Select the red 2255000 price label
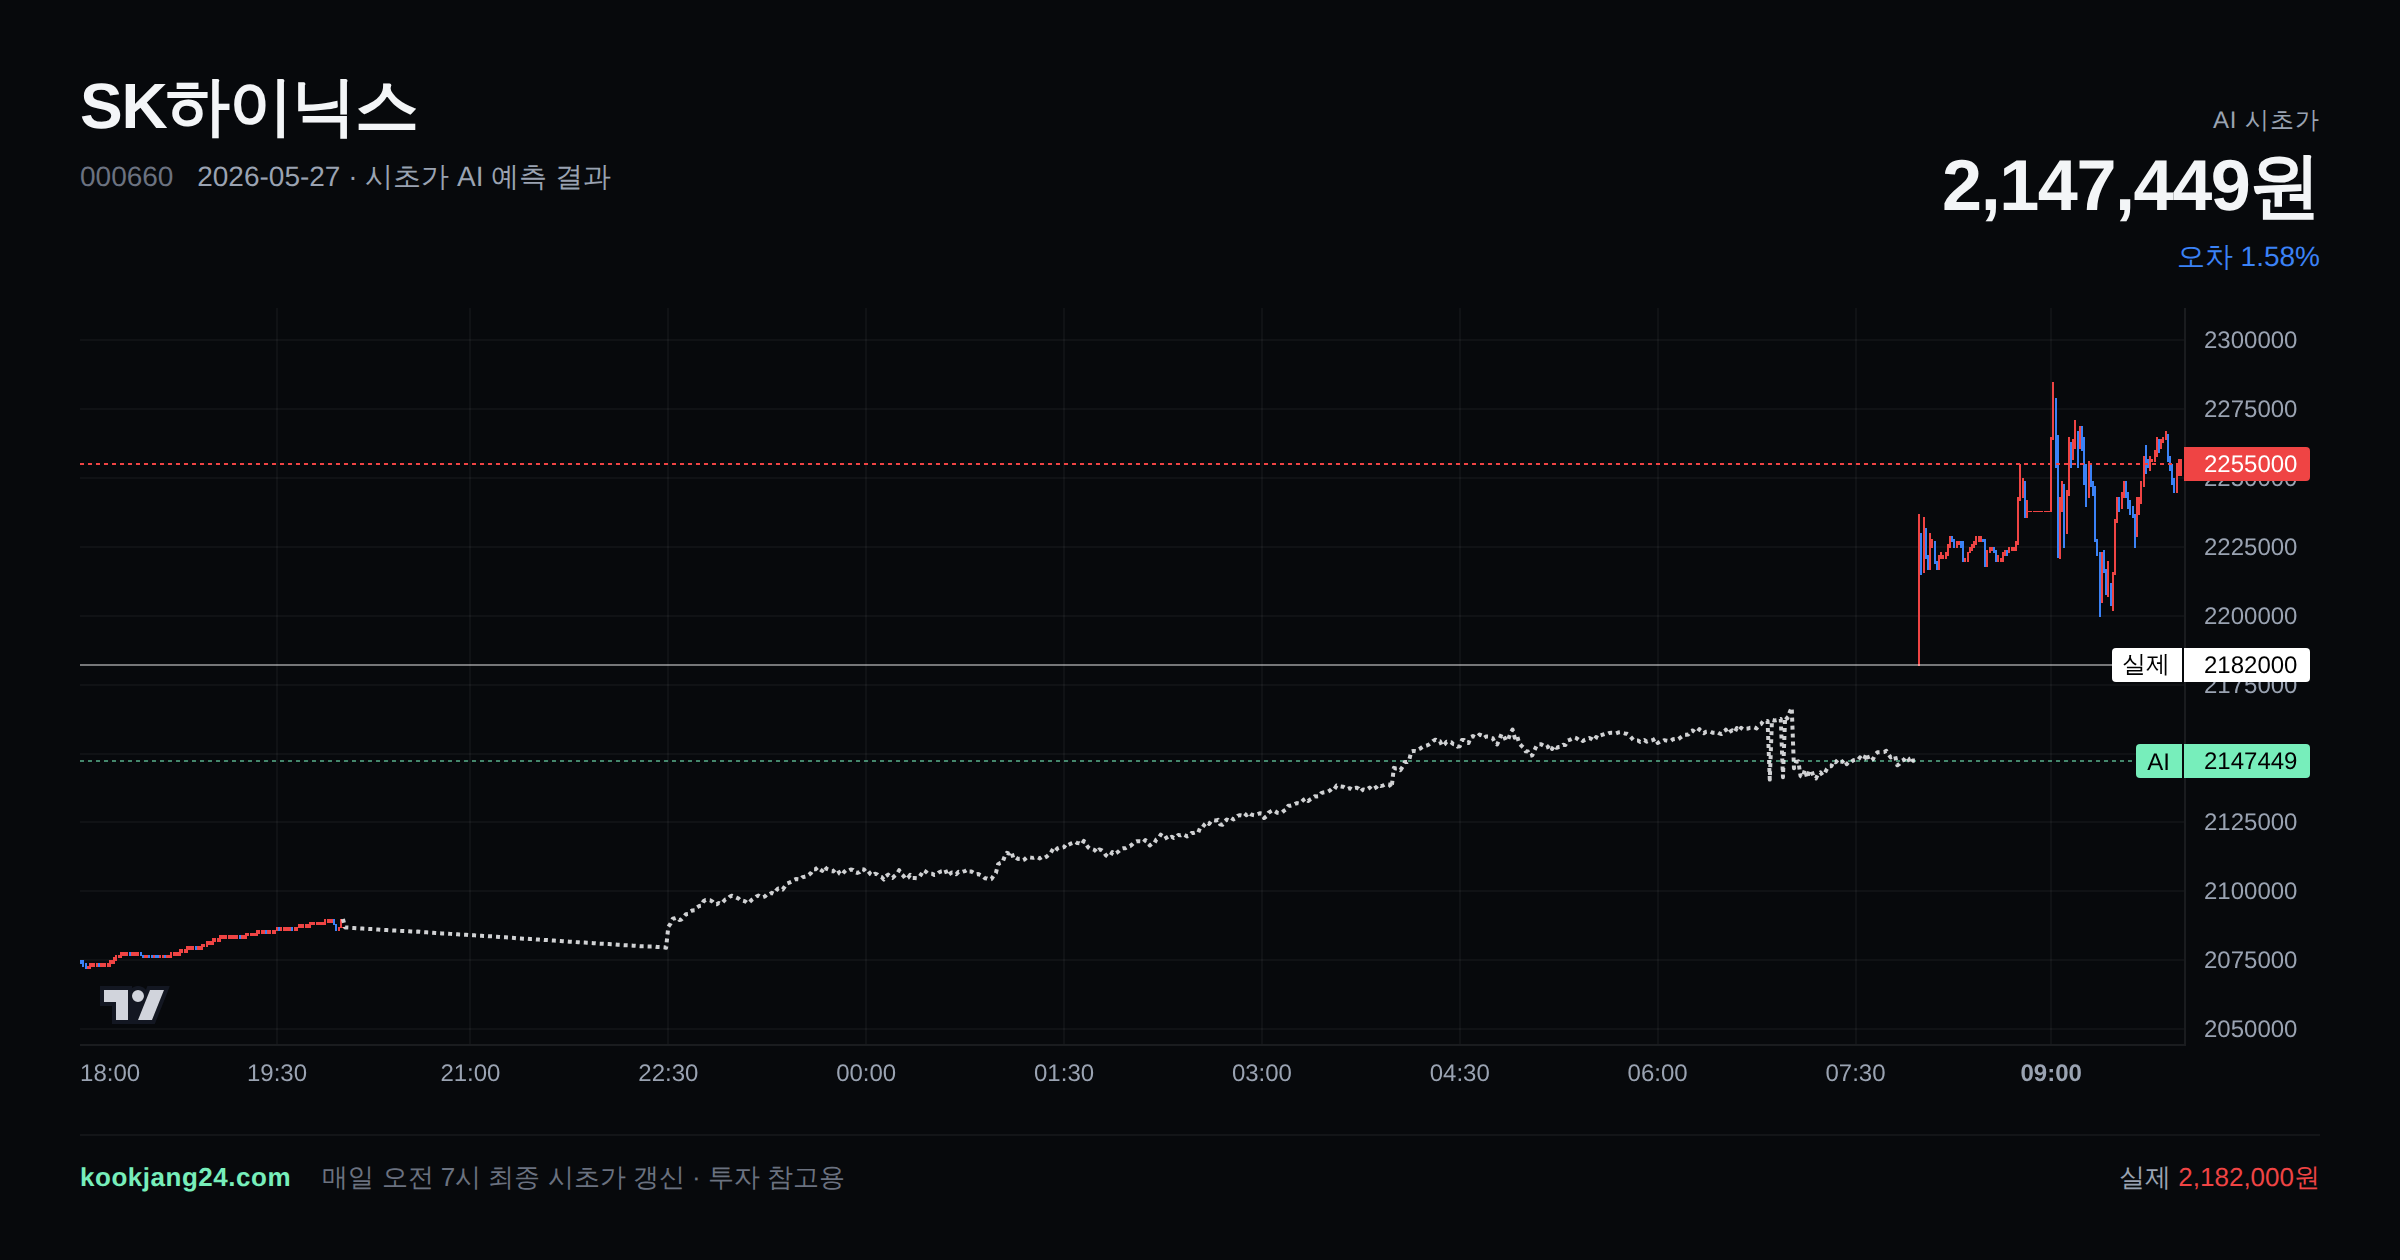The width and height of the screenshot is (2400, 1260). [x=2247, y=464]
